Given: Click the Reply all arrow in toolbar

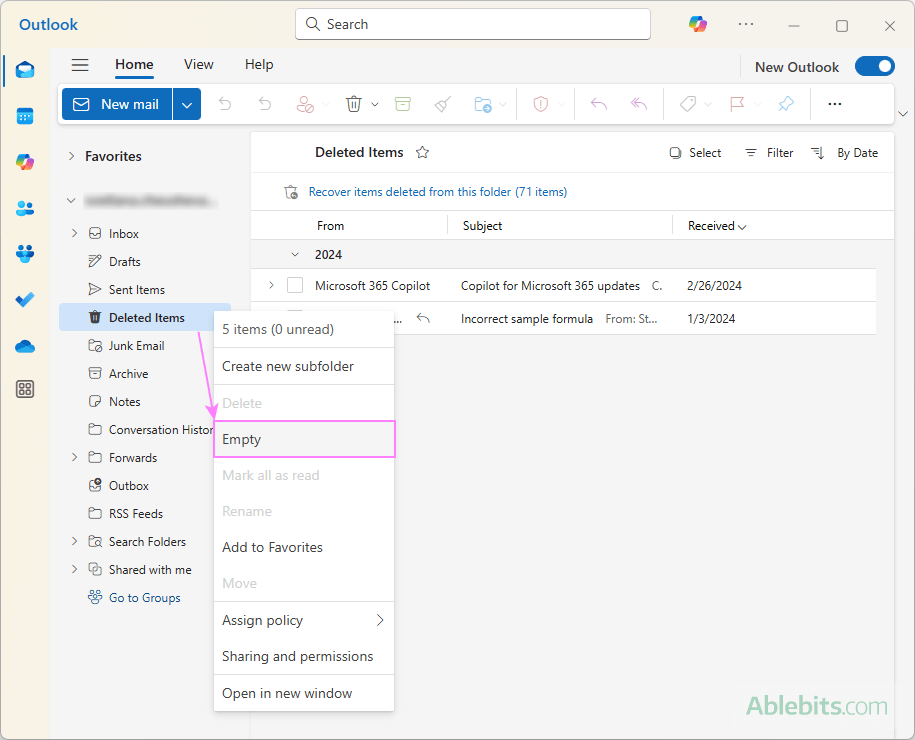Looking at the screenshot, I should 639,104.
